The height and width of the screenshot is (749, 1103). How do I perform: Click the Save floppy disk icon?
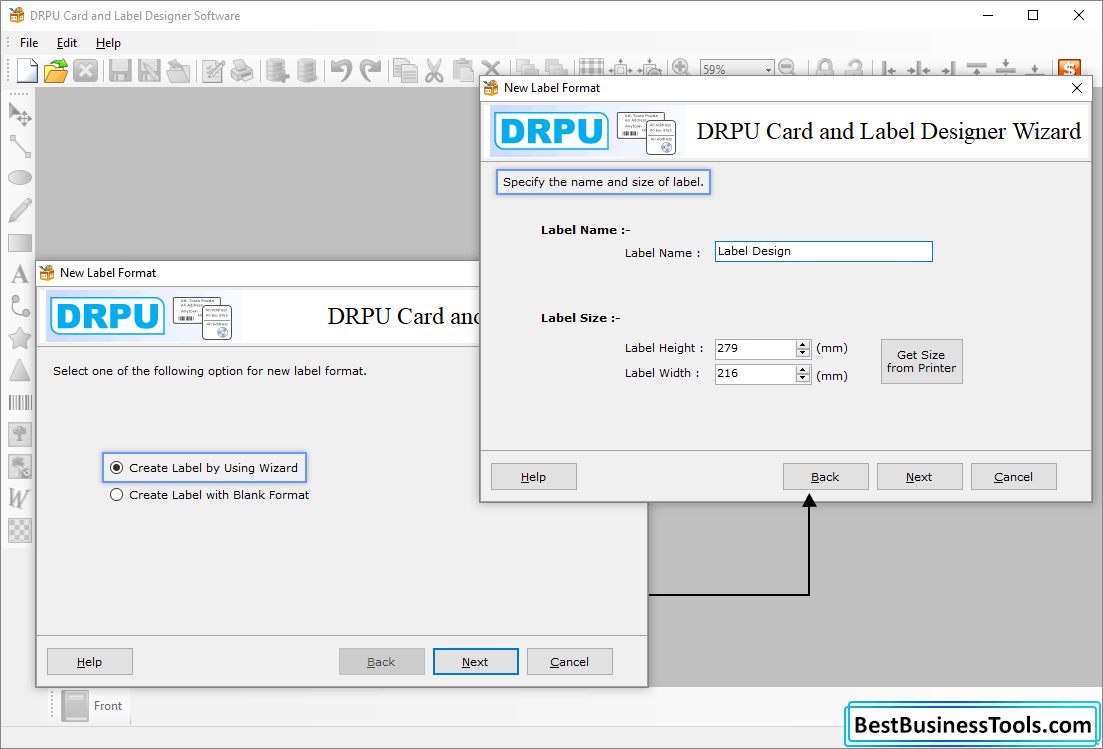coord(120,70)
